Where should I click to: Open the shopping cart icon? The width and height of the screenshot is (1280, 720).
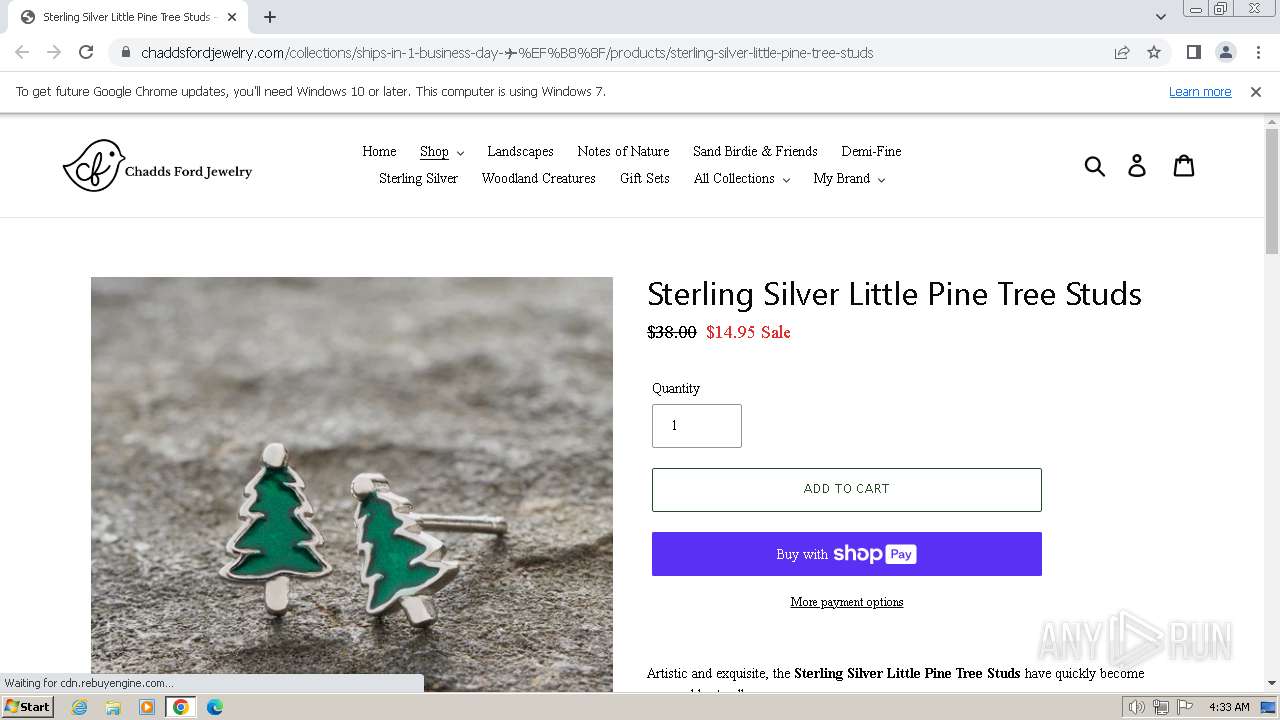1184,166
